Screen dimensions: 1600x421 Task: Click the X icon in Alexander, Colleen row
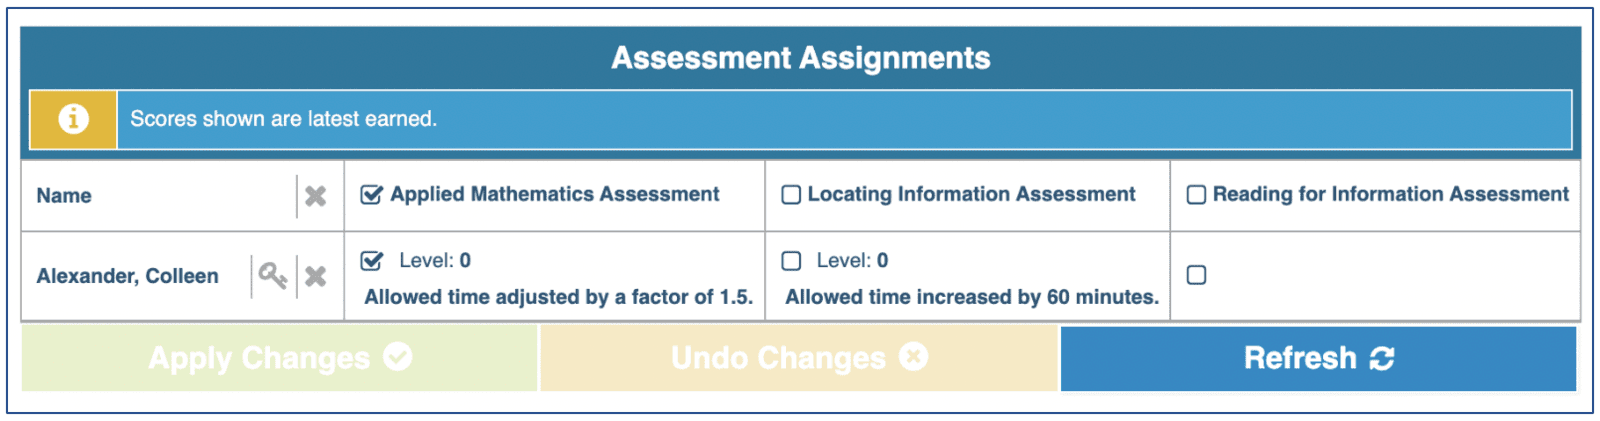pyautogui.click(x=315, y=276)
